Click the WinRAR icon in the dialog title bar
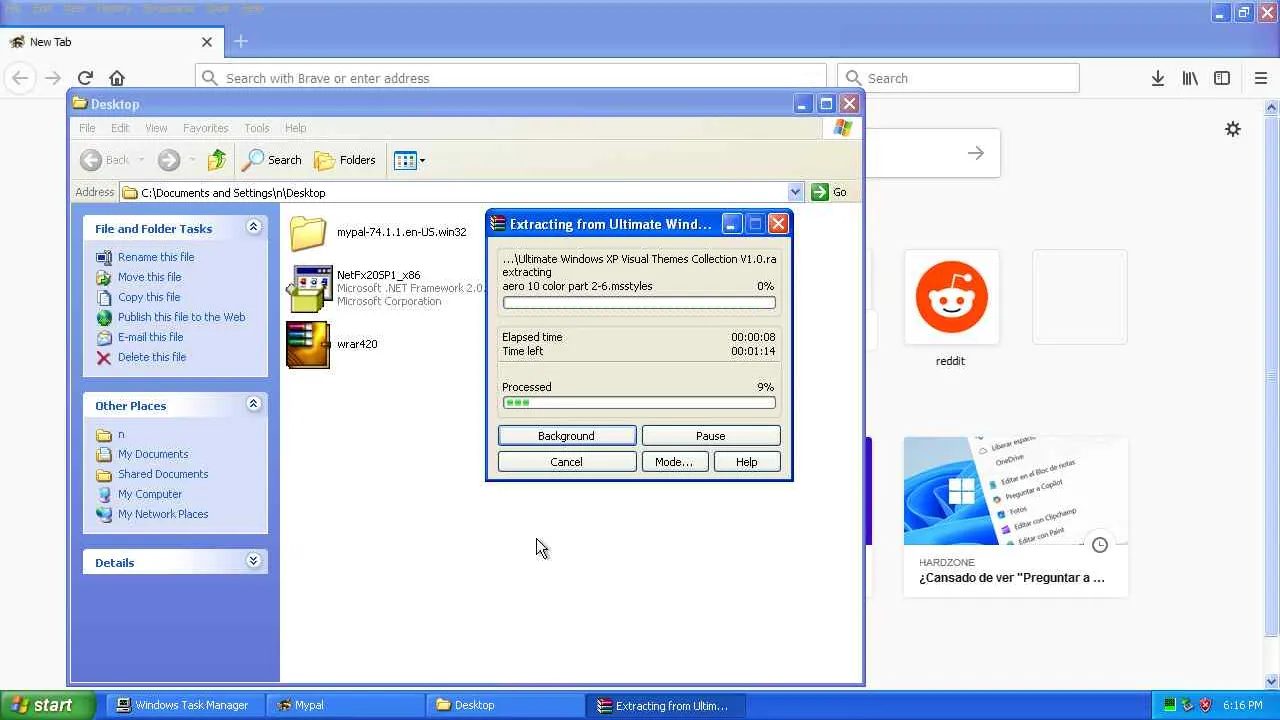 tap(498, 224)
